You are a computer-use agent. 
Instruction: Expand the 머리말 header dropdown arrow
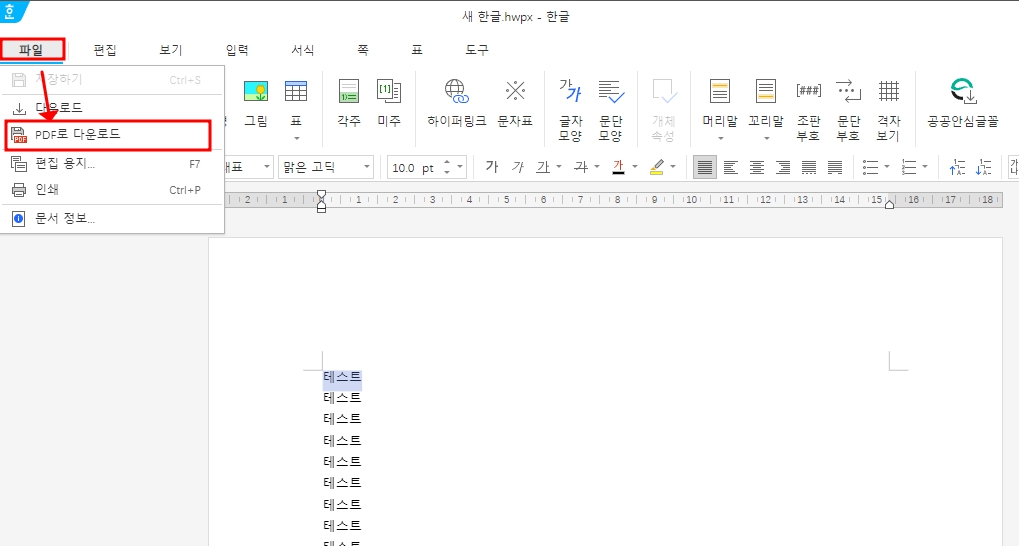point(721,138)
